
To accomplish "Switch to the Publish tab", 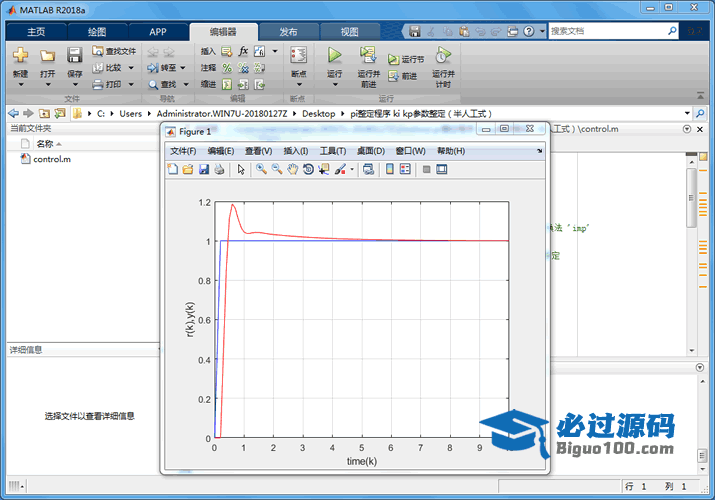I will click(x=288, y=32).
